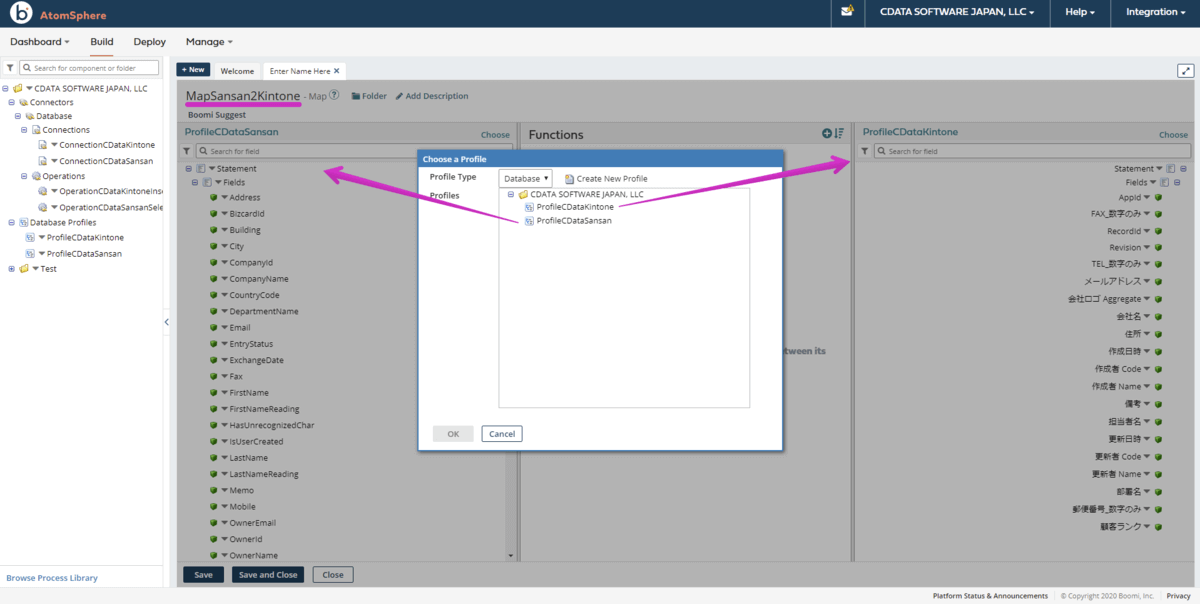The width and height of the screenshot is (1200, 604).
Task: Close the Enter Name Here tab
Action: (337, 71)
